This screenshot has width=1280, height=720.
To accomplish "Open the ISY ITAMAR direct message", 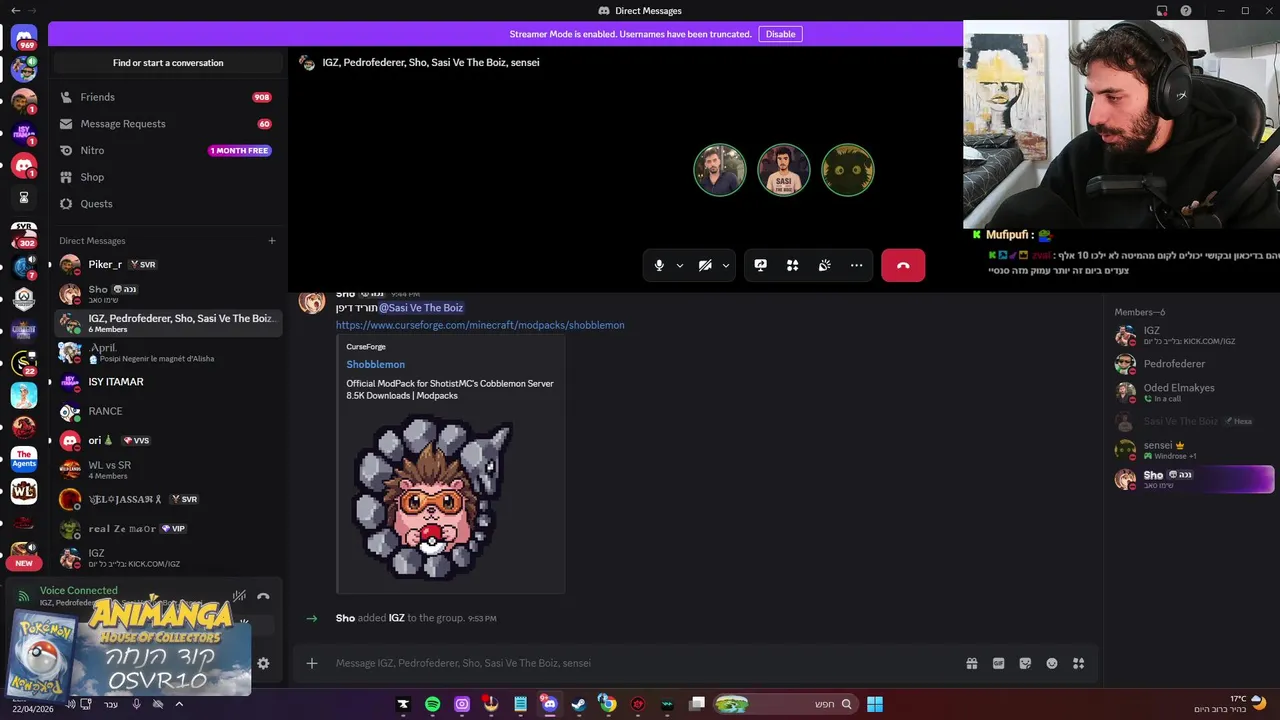I will (x=167, y=382).
